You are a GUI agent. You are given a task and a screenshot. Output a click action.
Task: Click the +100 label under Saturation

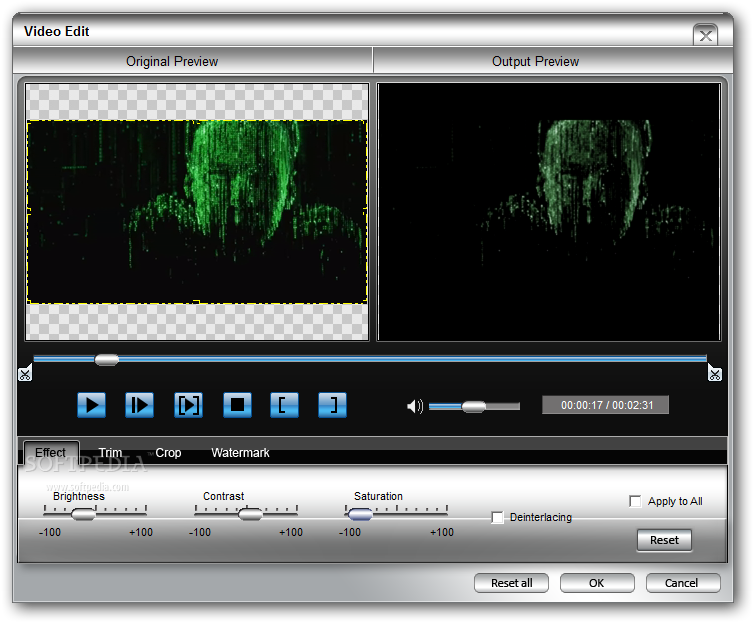[441, 532]
